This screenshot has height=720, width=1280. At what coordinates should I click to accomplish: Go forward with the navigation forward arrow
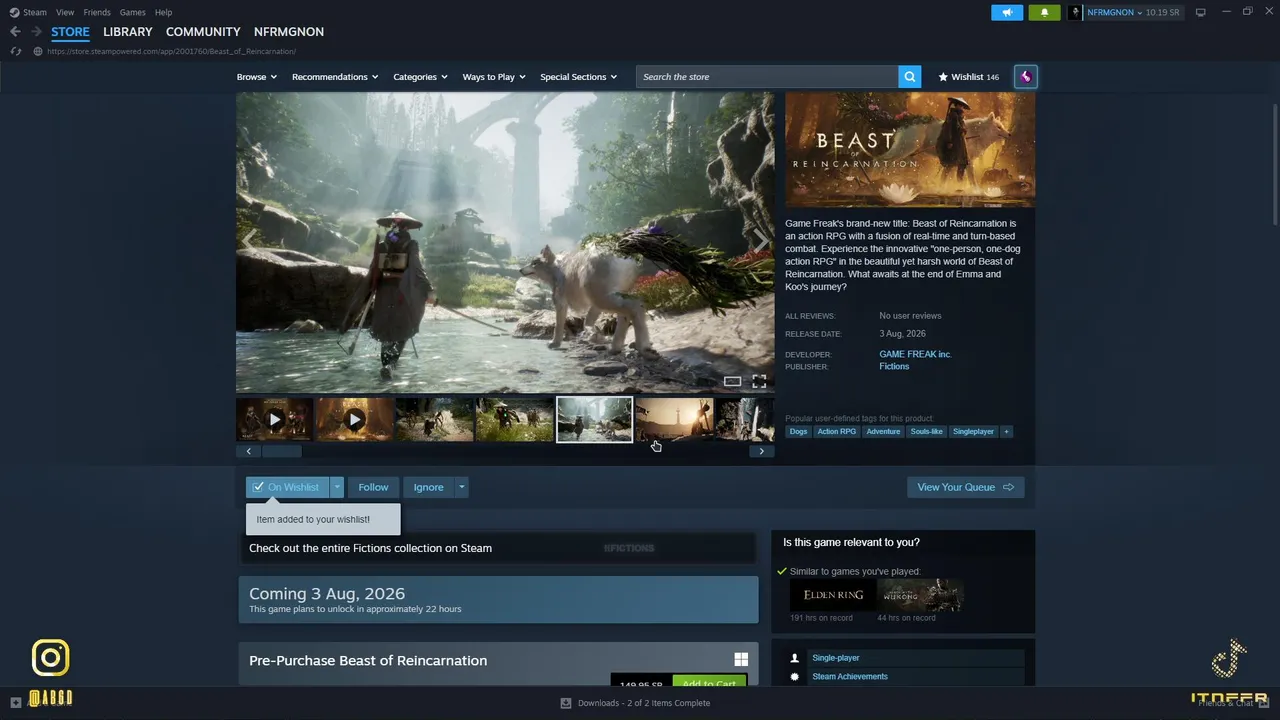[x=36, y=32]
